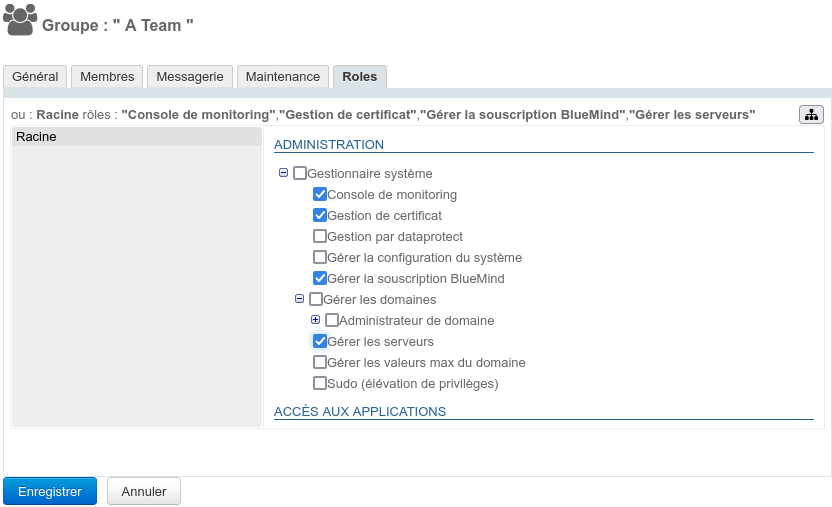
Task: Open the Membres tab
Action: pyautogui.click(x=107, y=77)
